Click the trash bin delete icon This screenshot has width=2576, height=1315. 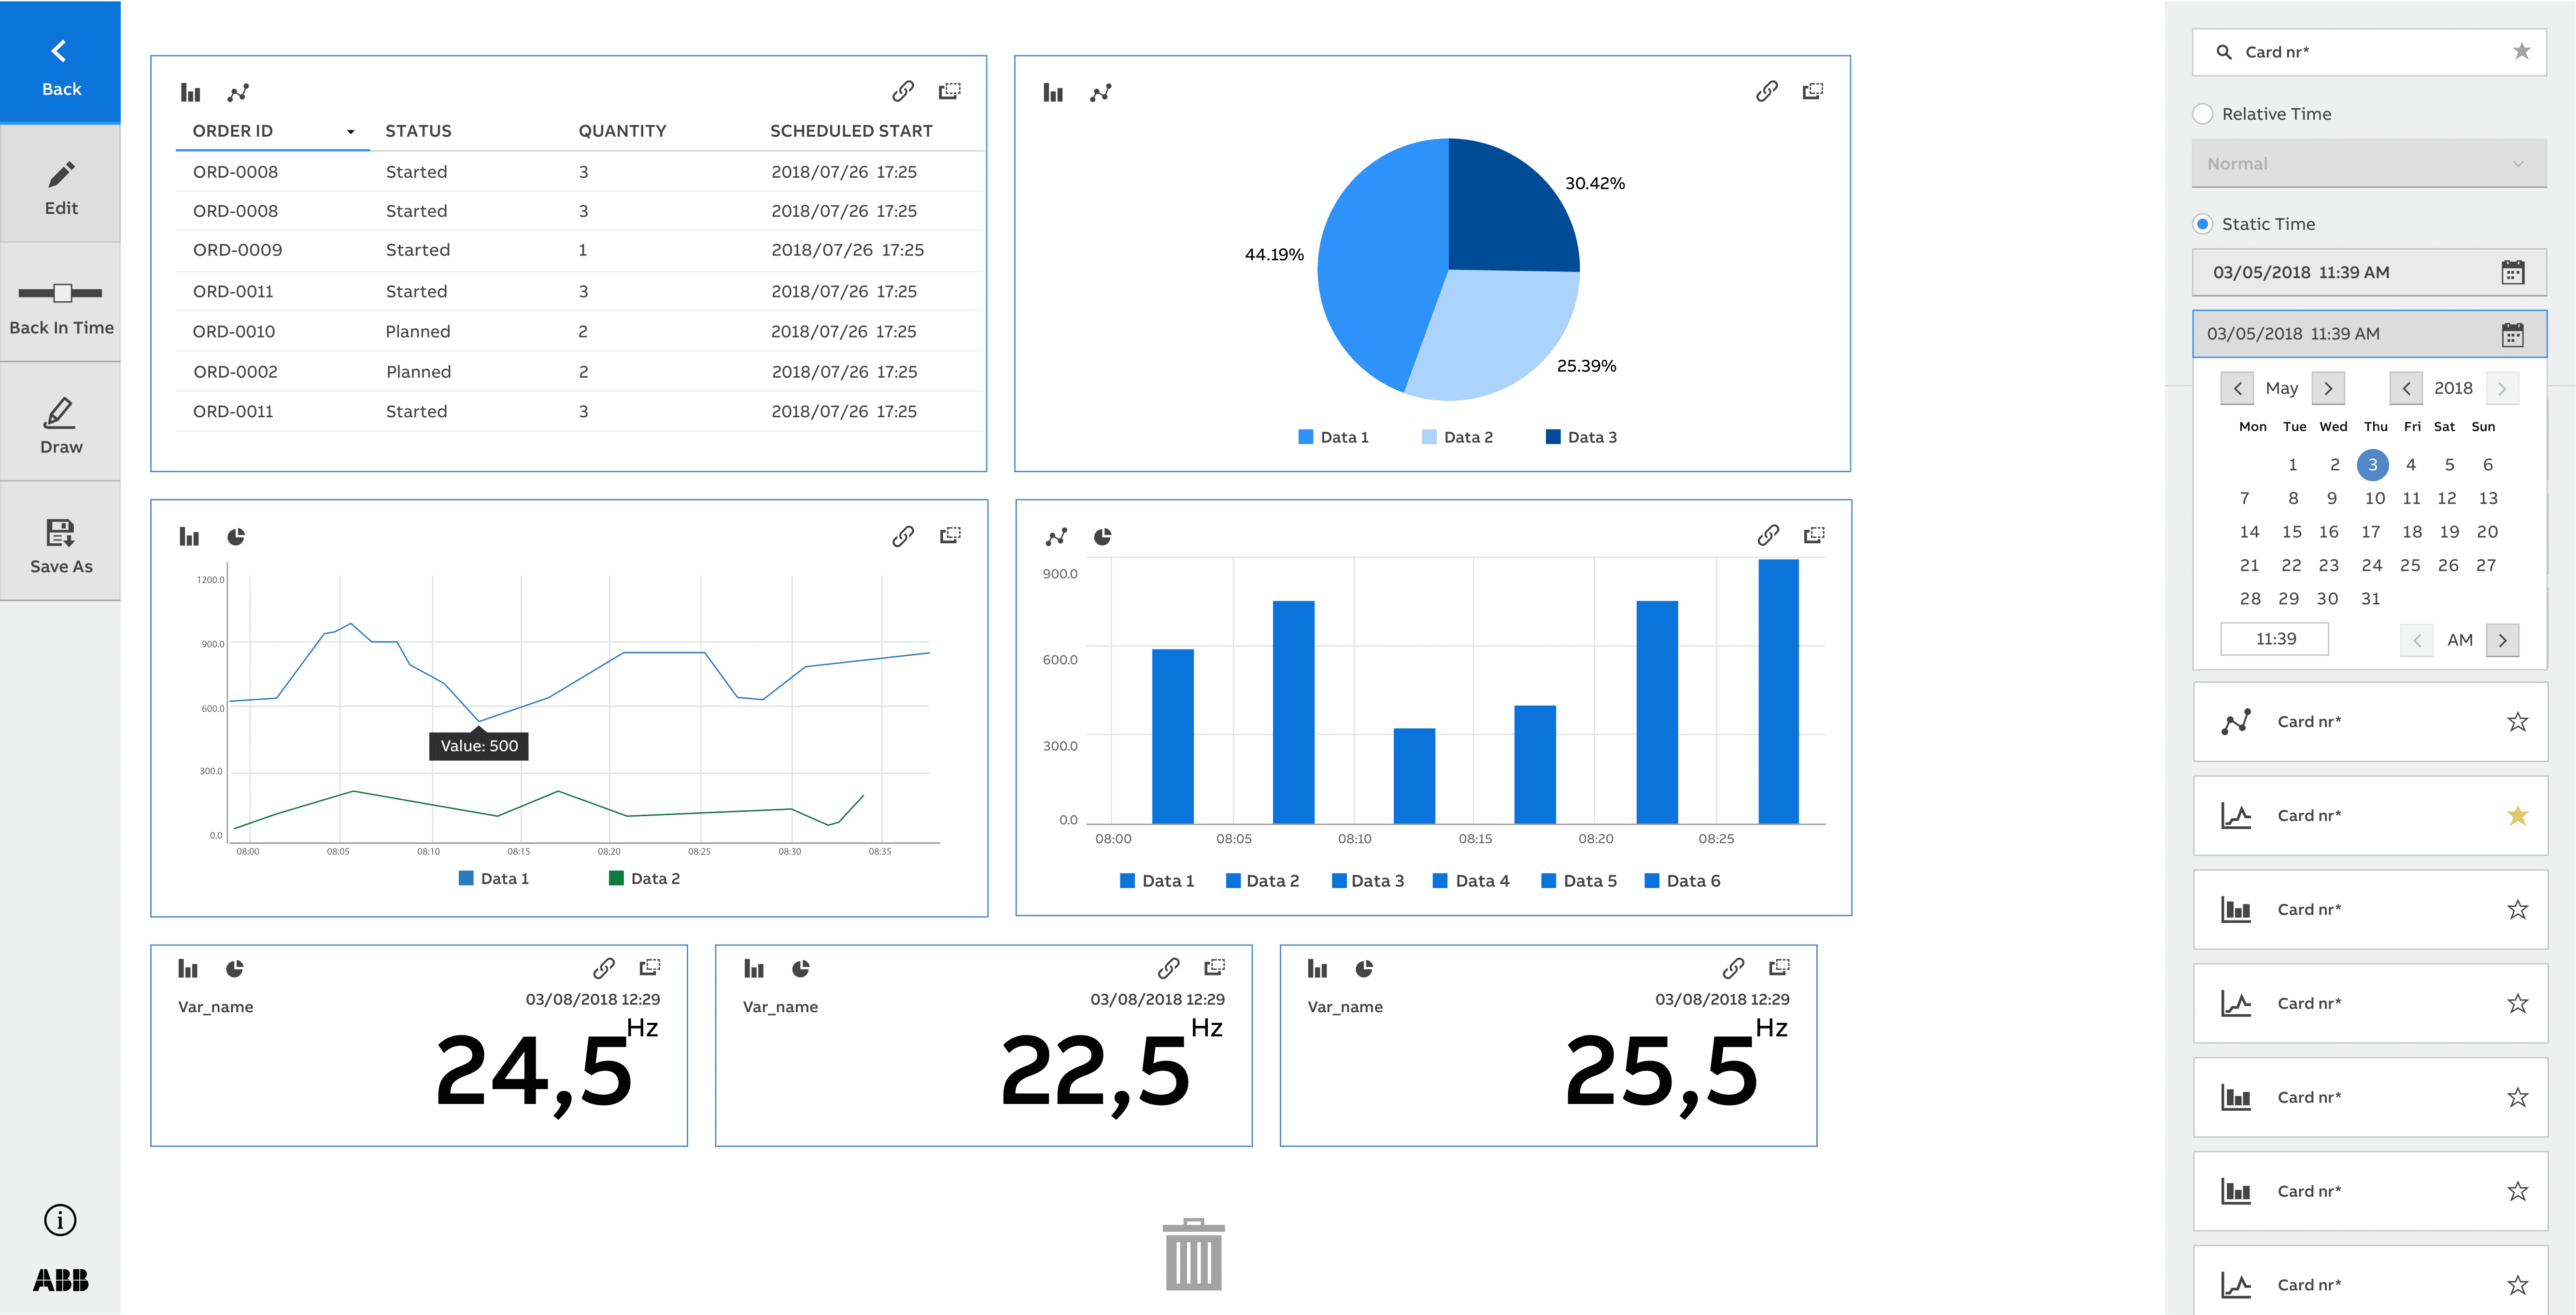coord(1193,1255)
